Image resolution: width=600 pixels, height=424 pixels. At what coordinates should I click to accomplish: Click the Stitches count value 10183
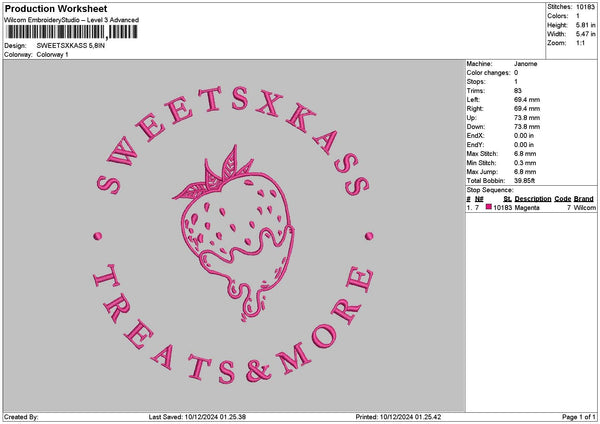coord(585,7)
